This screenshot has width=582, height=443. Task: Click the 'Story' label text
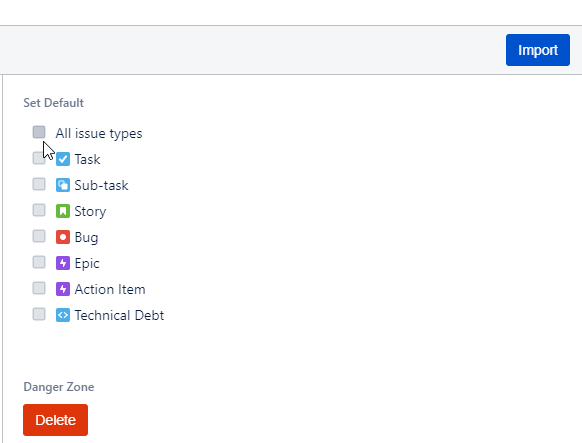[x=90, y=212]
